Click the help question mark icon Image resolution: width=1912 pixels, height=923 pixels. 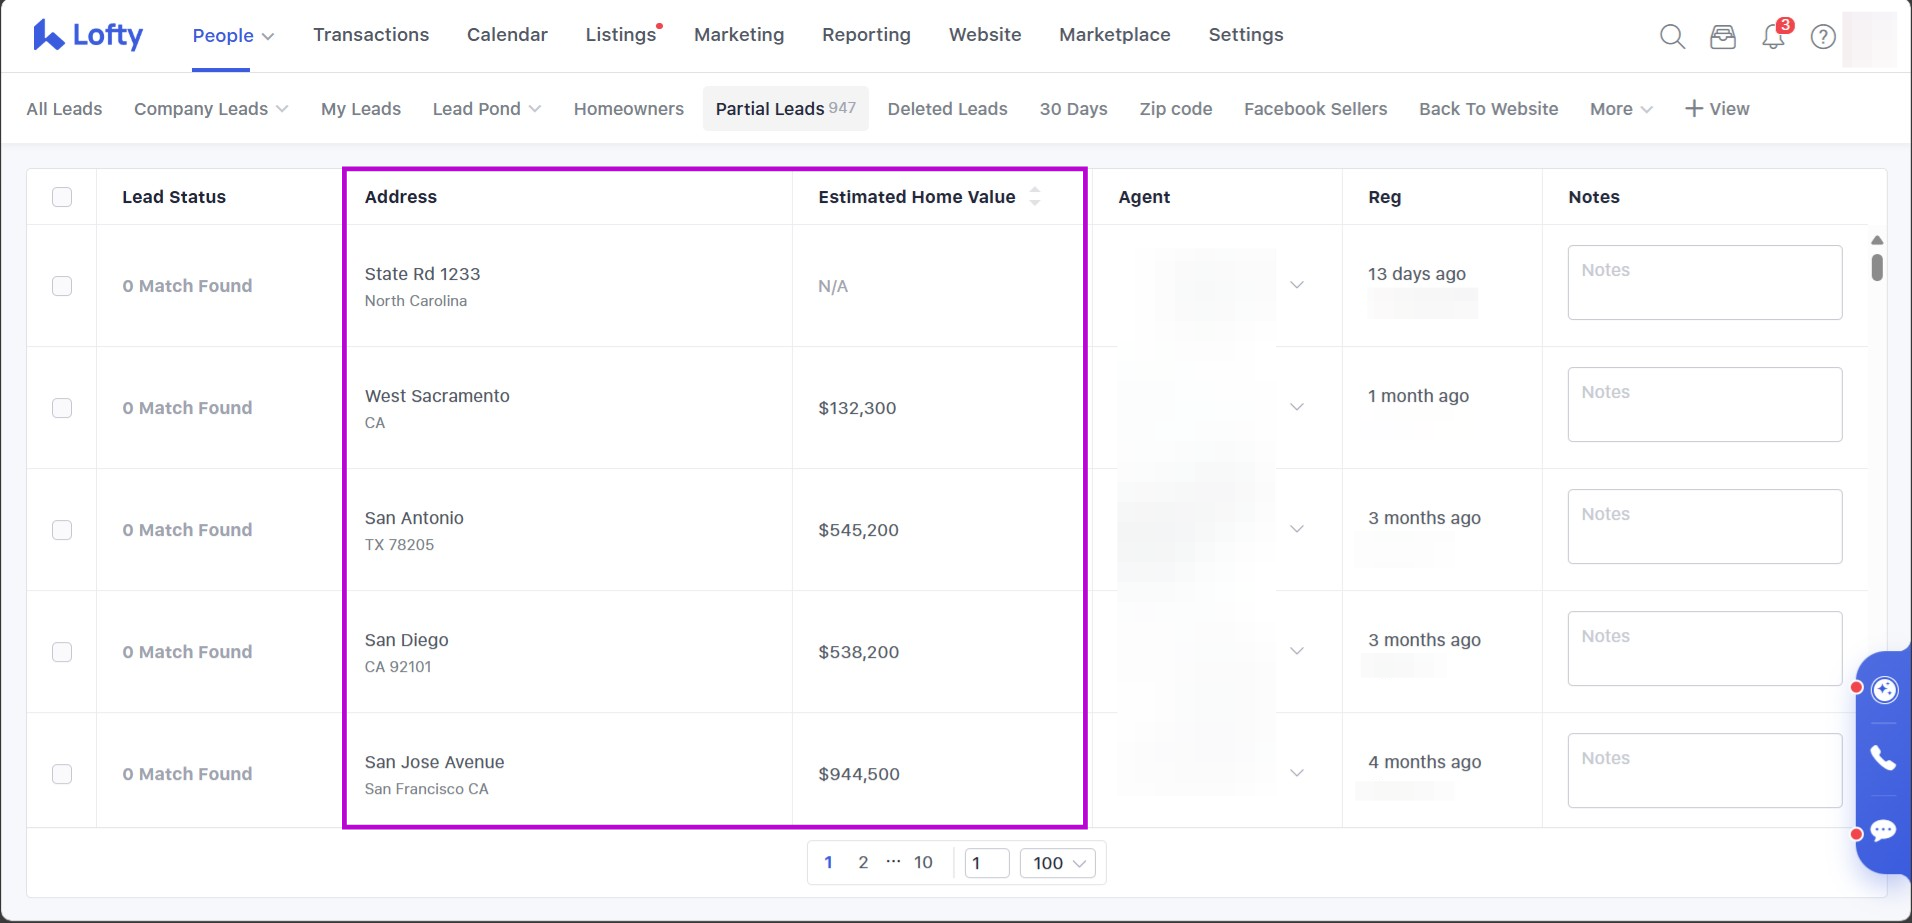pos(1823,37)
